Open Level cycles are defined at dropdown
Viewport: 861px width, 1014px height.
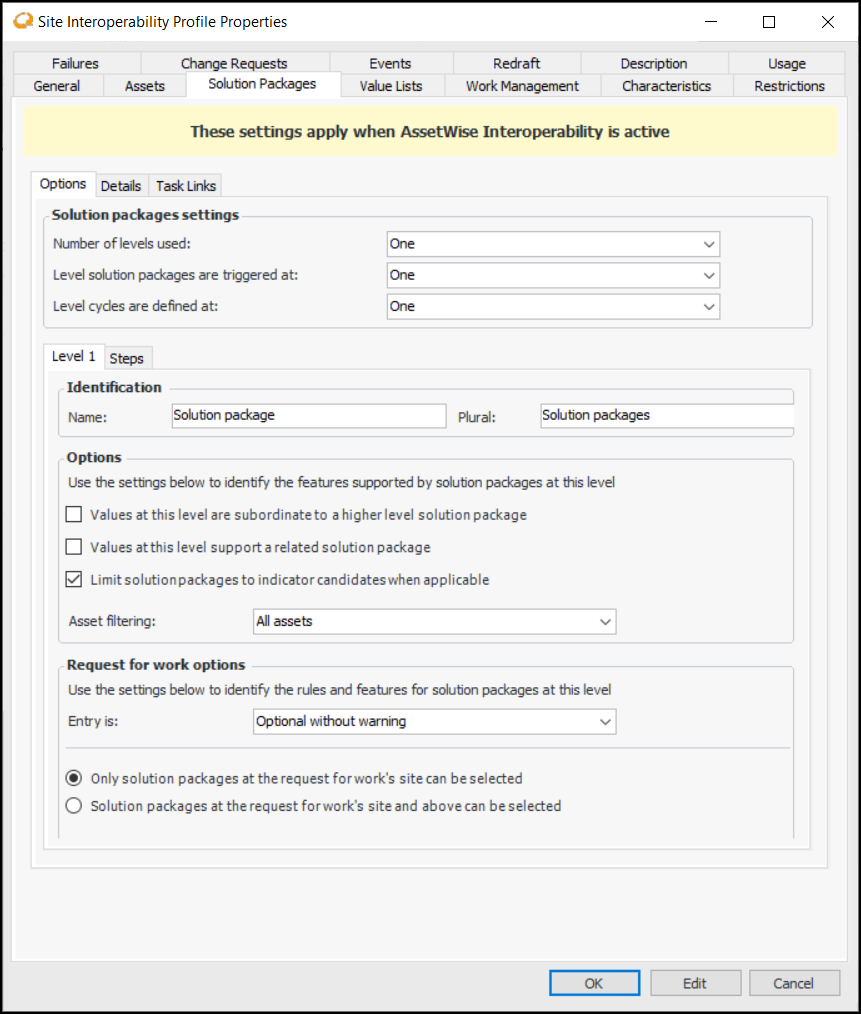click(553, 307)
